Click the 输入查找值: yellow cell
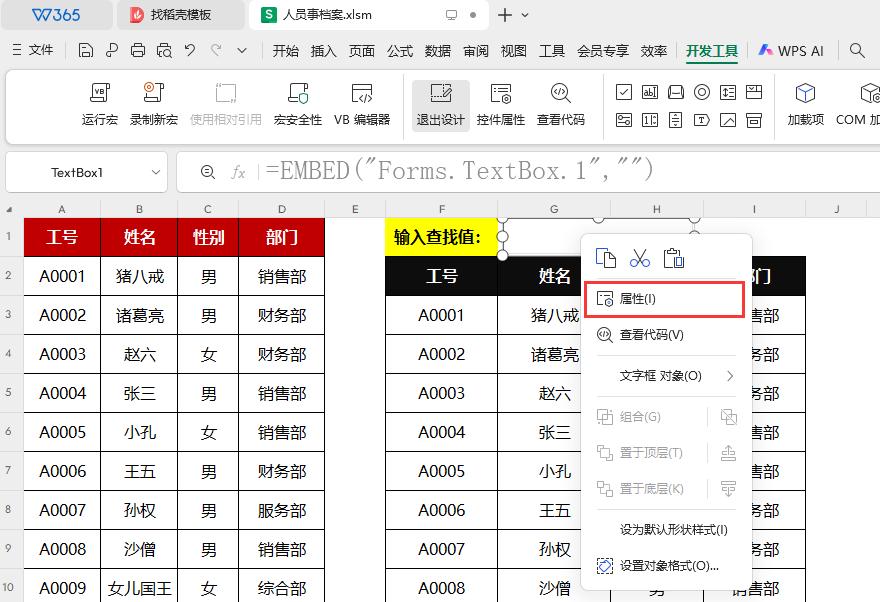Image resolution: width=880 pixels, height=602 pixels. pos(442,237)
